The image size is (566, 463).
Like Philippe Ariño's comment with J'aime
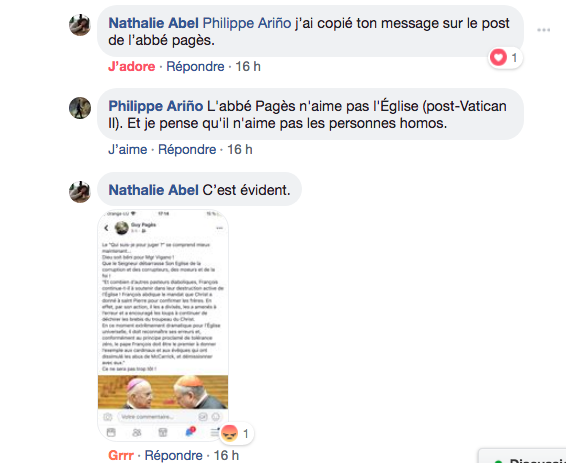click(x=127, y=150)
